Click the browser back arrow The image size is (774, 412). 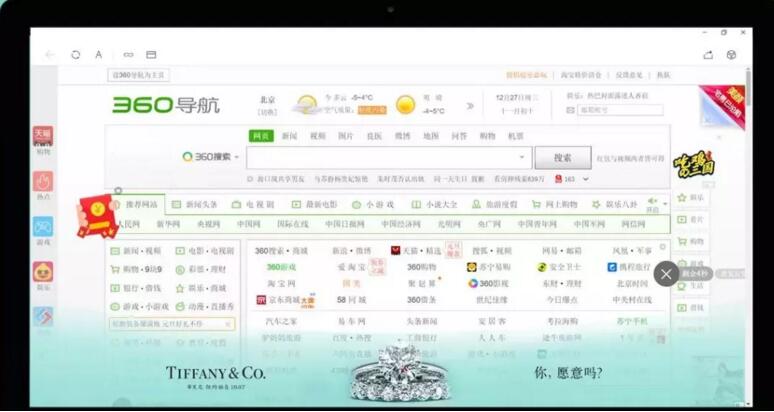(50, 54)
